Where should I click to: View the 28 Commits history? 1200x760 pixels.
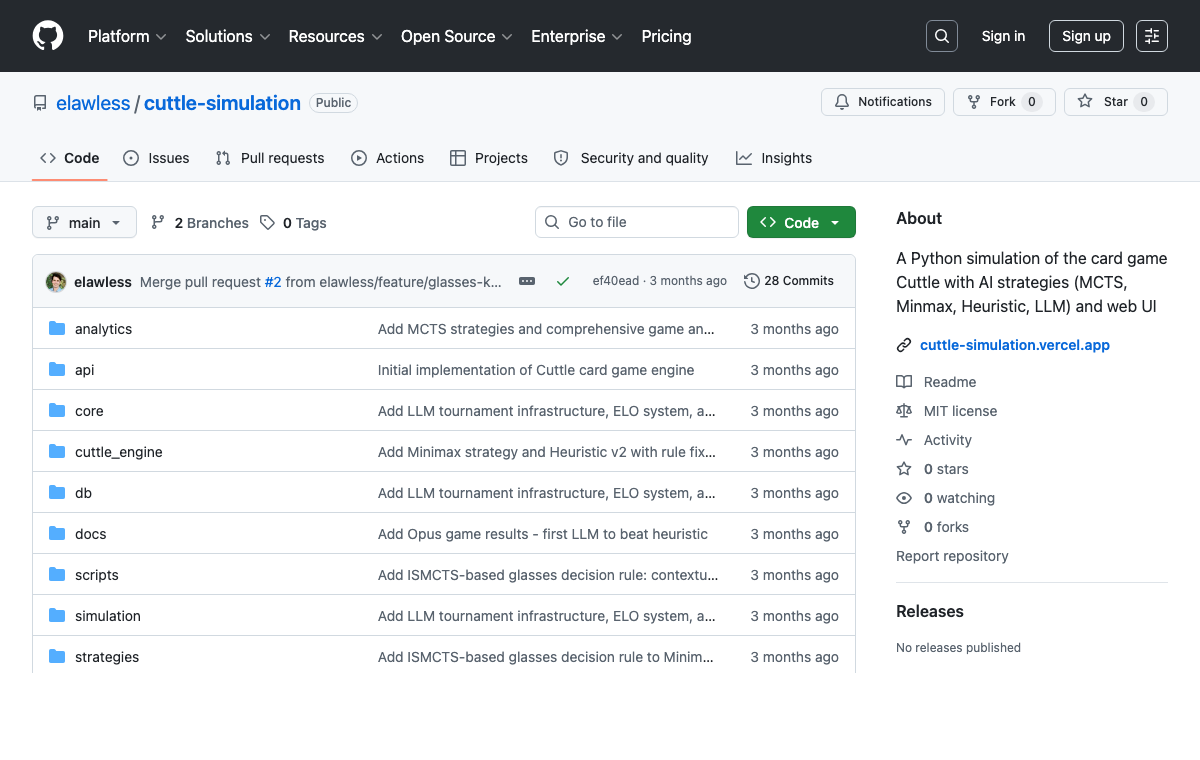(x=789, y=281)
